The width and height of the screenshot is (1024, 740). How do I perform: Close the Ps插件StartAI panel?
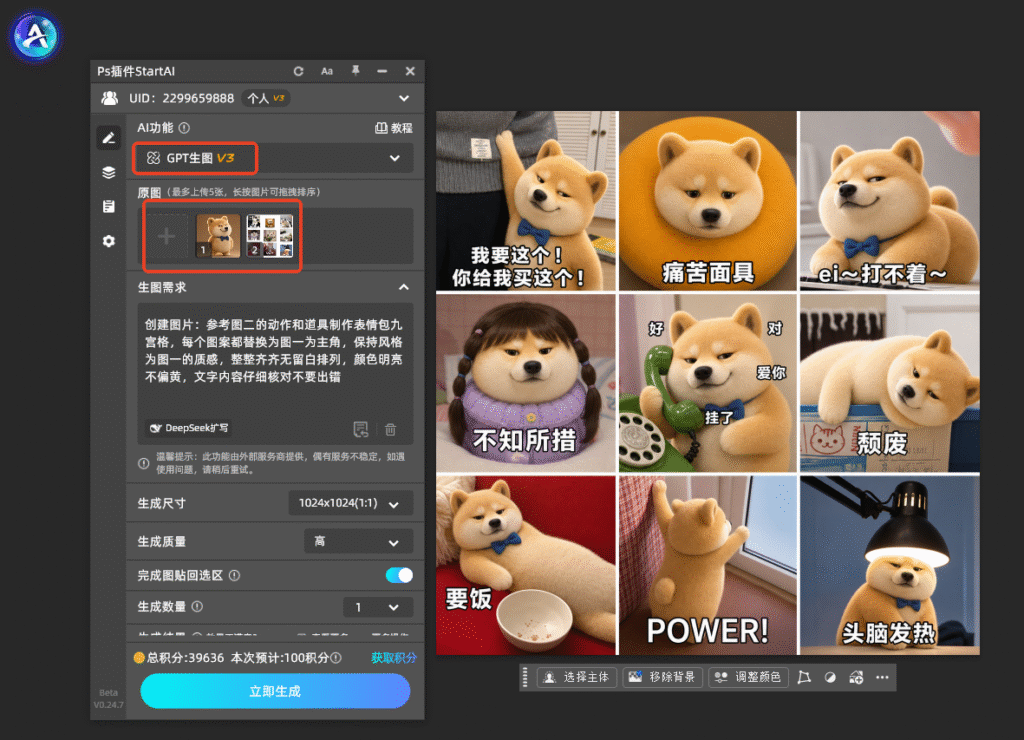click(410, 71)
